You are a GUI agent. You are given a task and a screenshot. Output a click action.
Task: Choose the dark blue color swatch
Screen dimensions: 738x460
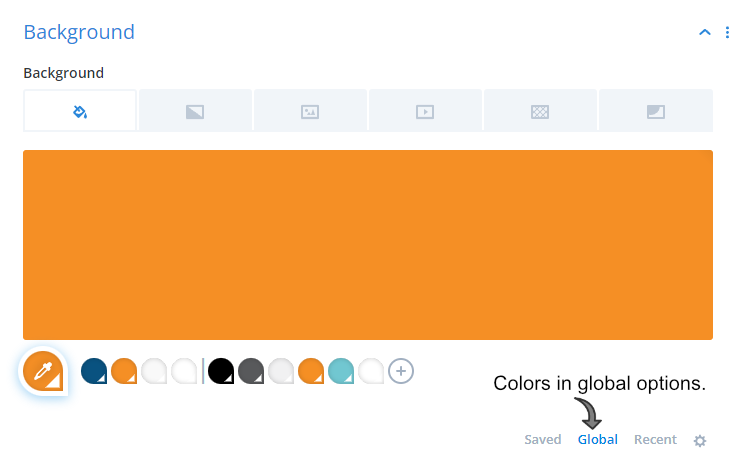94,371
